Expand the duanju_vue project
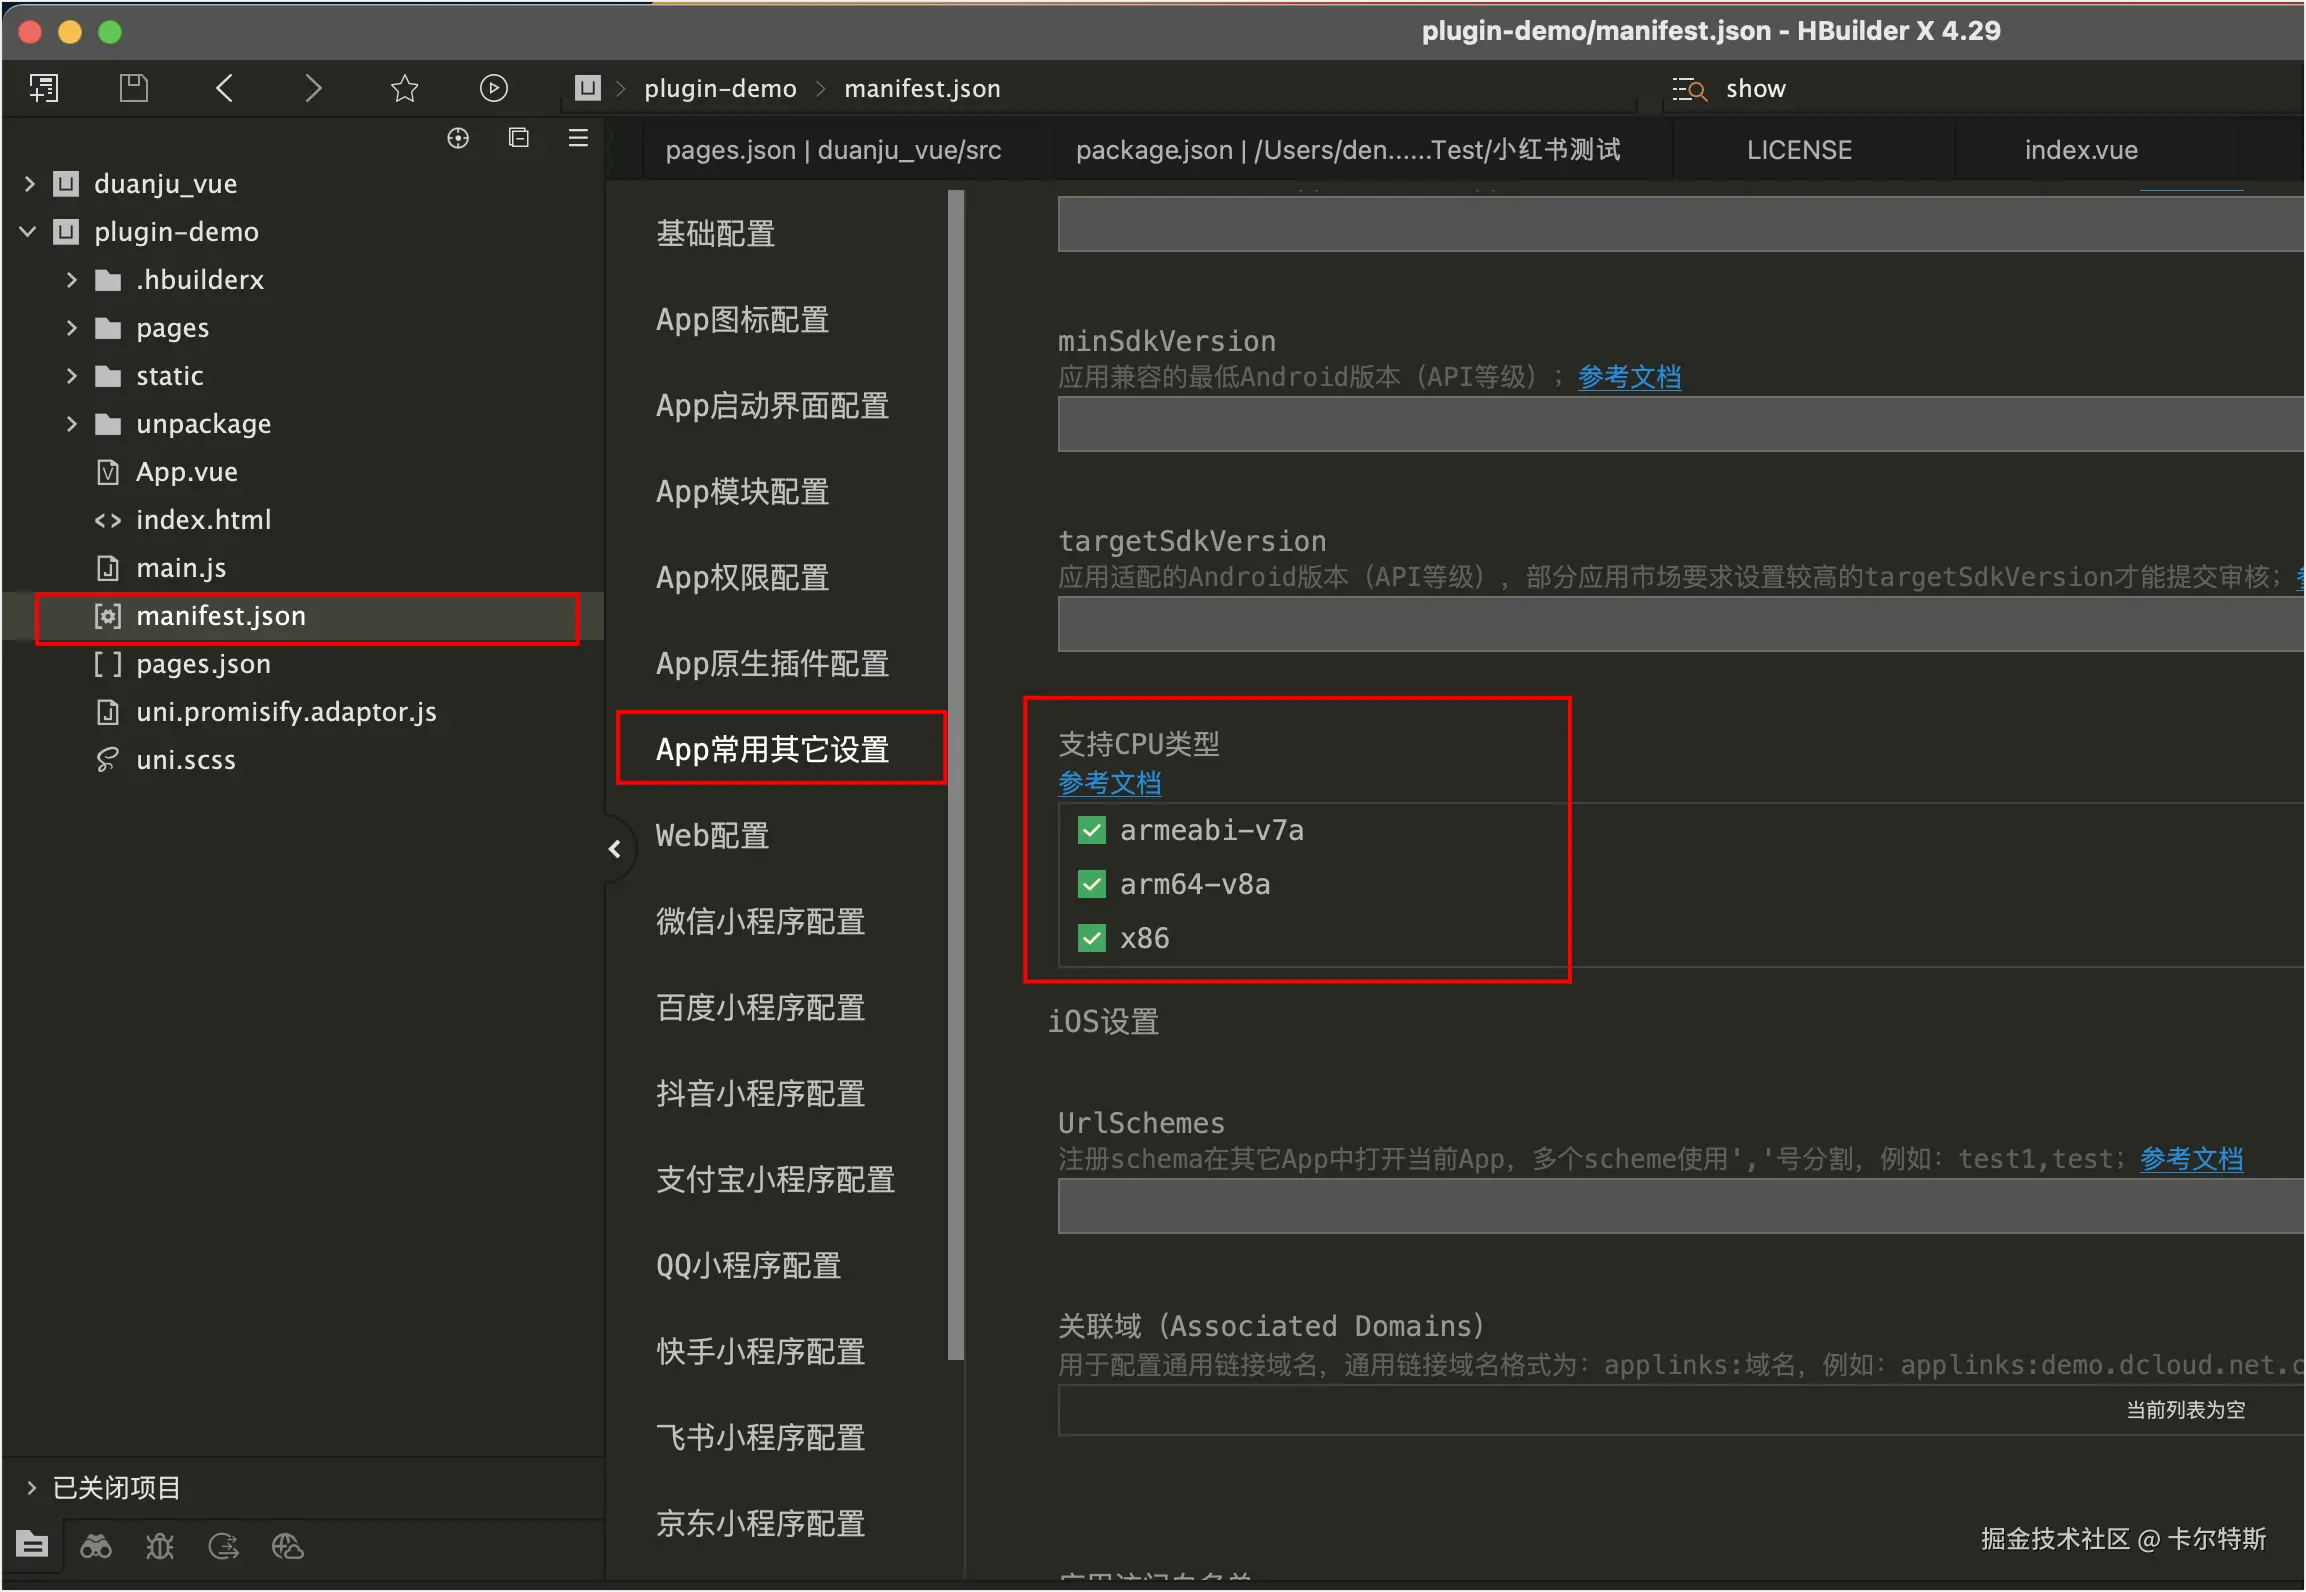 pyautogui.click(x=29, y=184)
